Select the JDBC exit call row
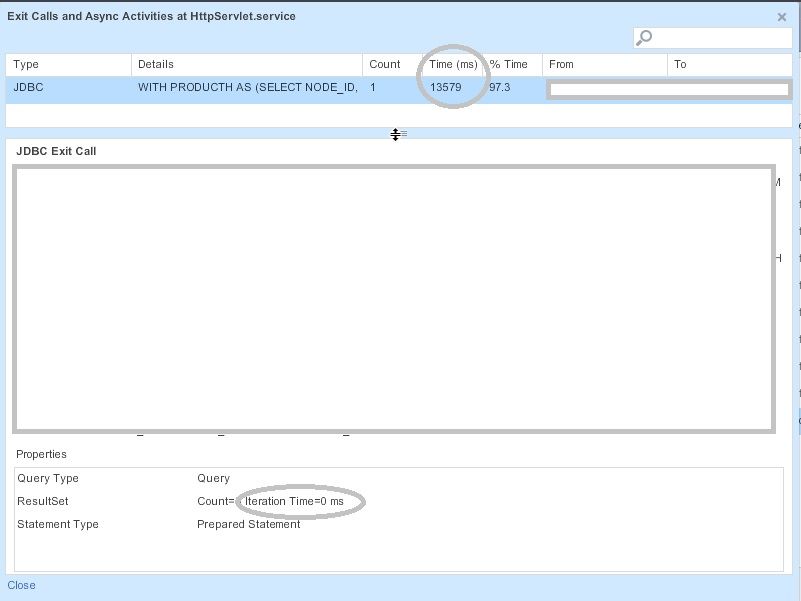 point(68,88)
